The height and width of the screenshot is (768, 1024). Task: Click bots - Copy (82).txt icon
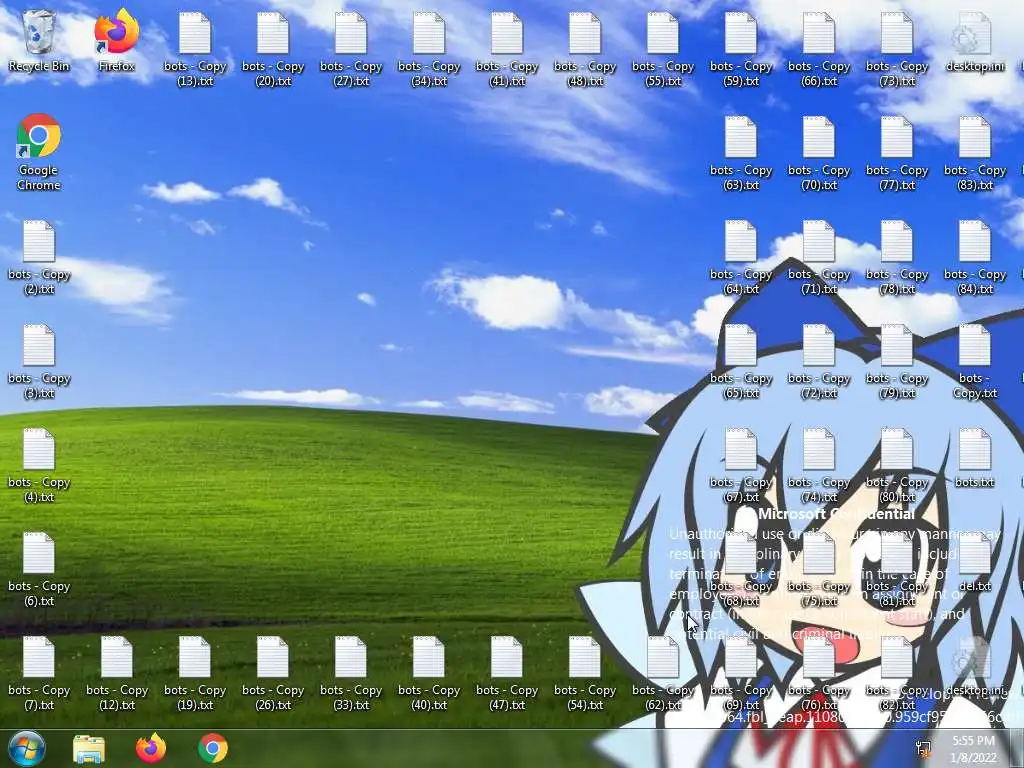click(897, 673)
